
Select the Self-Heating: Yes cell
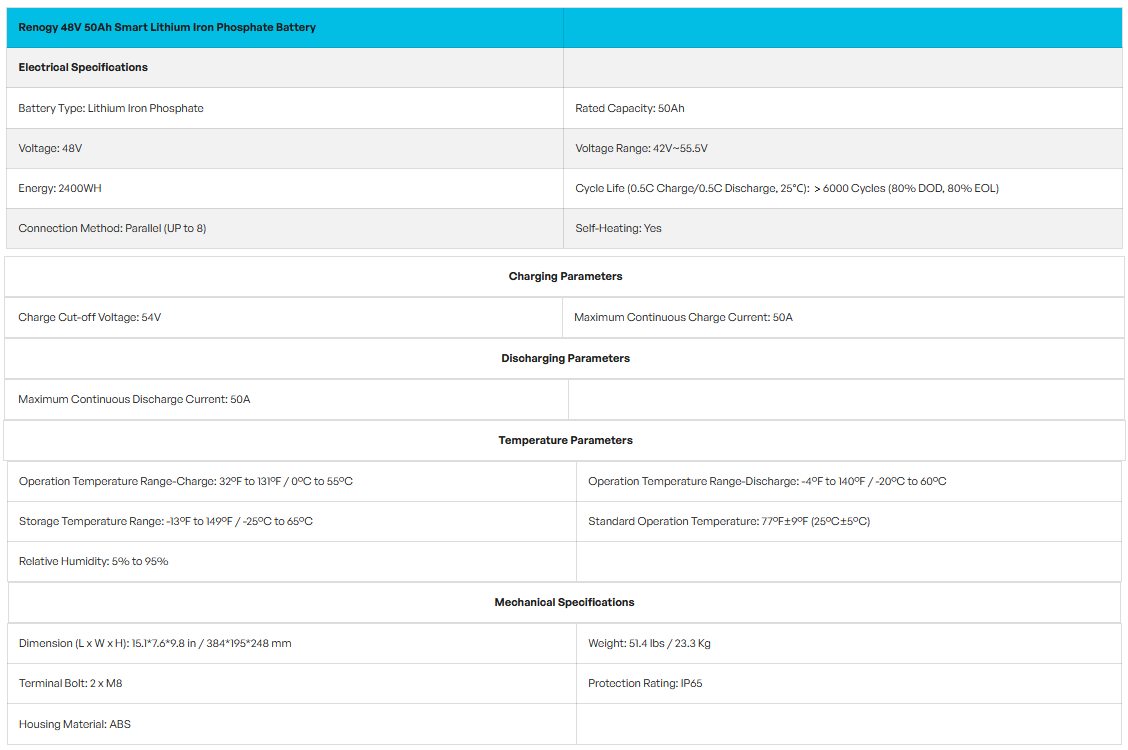pyautogui.click(x=842, y=229)
